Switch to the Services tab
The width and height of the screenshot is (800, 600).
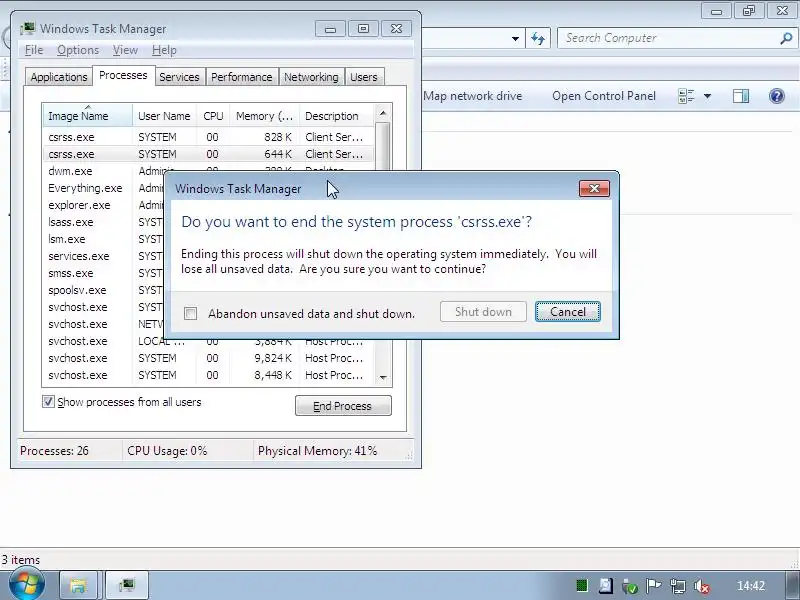coord(179,77)
